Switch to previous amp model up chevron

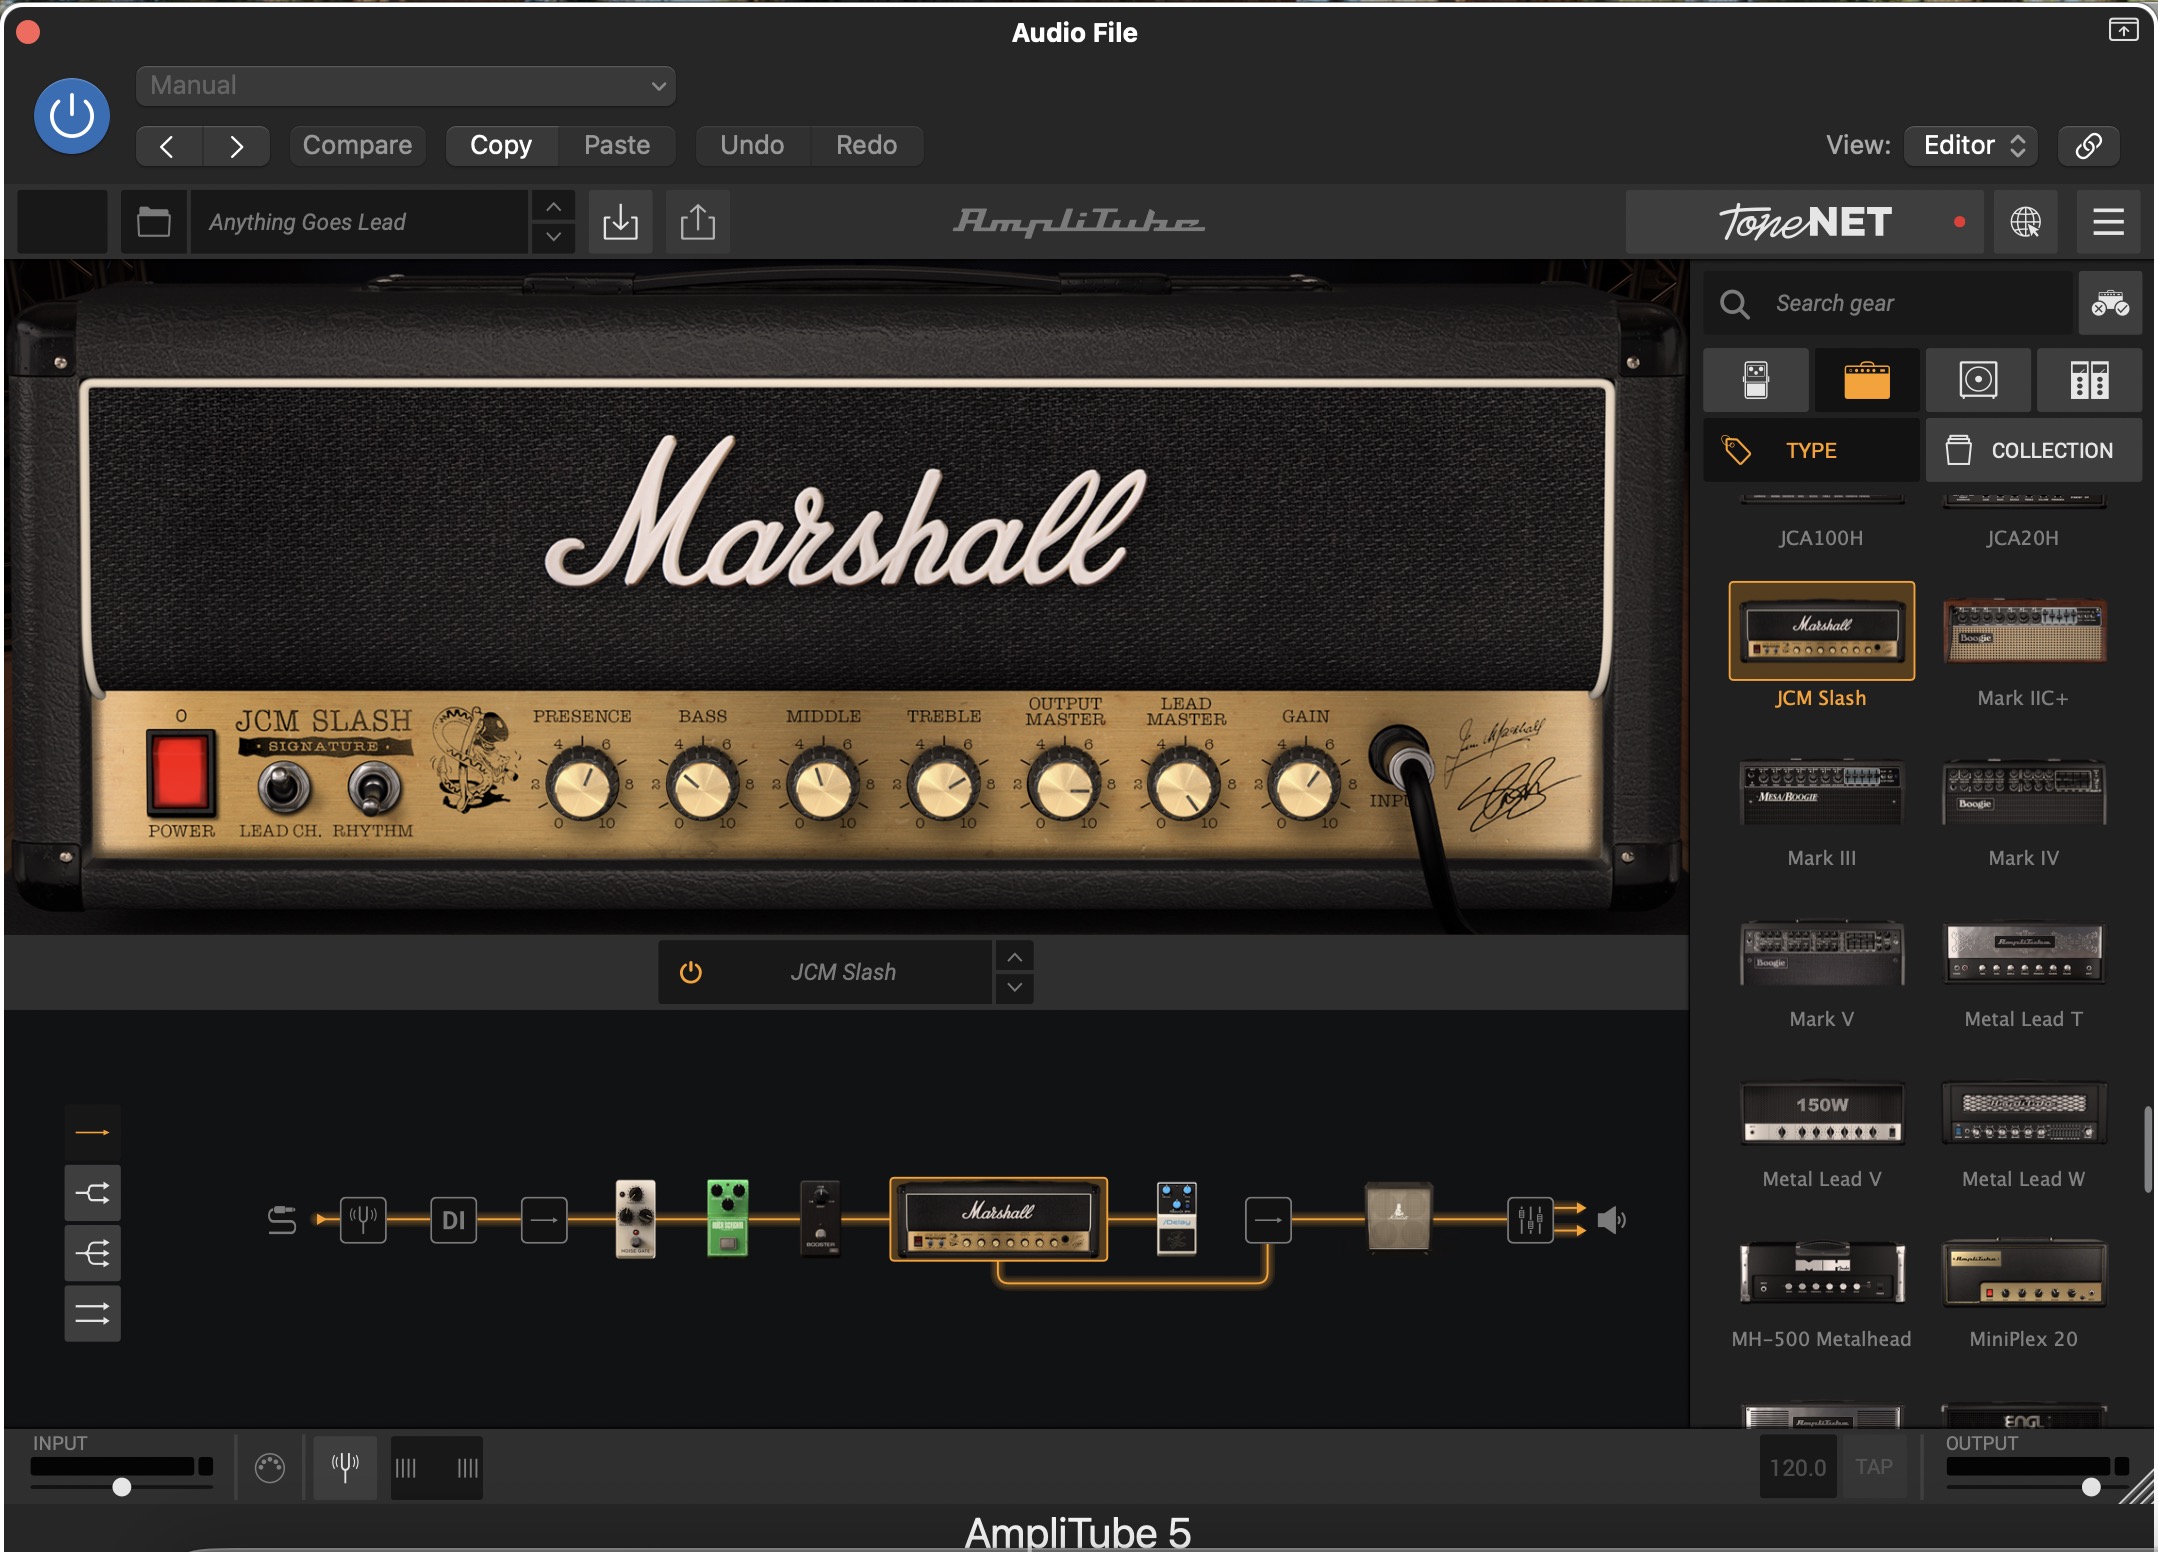[1014, 958]
